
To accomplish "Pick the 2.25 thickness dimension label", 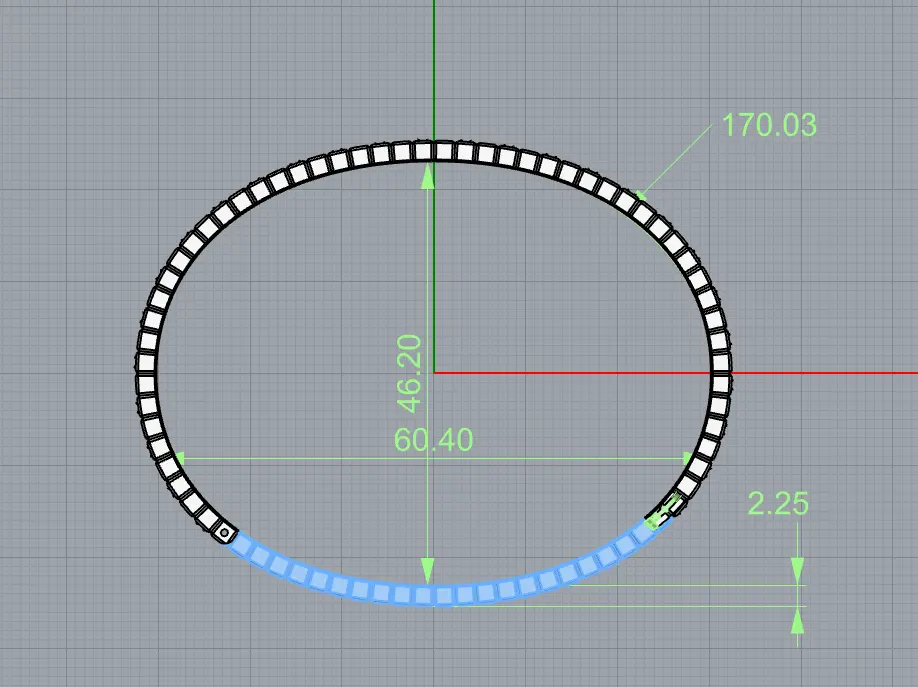I will click(x=778, y=504).
